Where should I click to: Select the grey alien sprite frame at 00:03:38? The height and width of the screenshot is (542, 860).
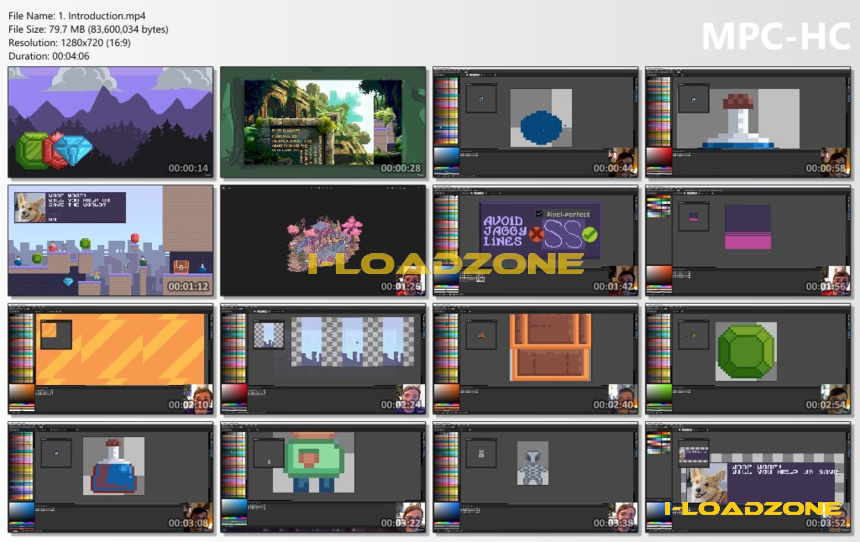tap(535, 477)
